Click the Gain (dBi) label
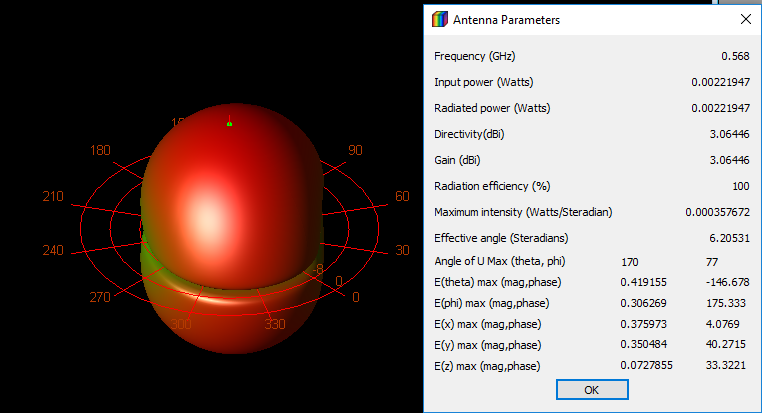 460,160
